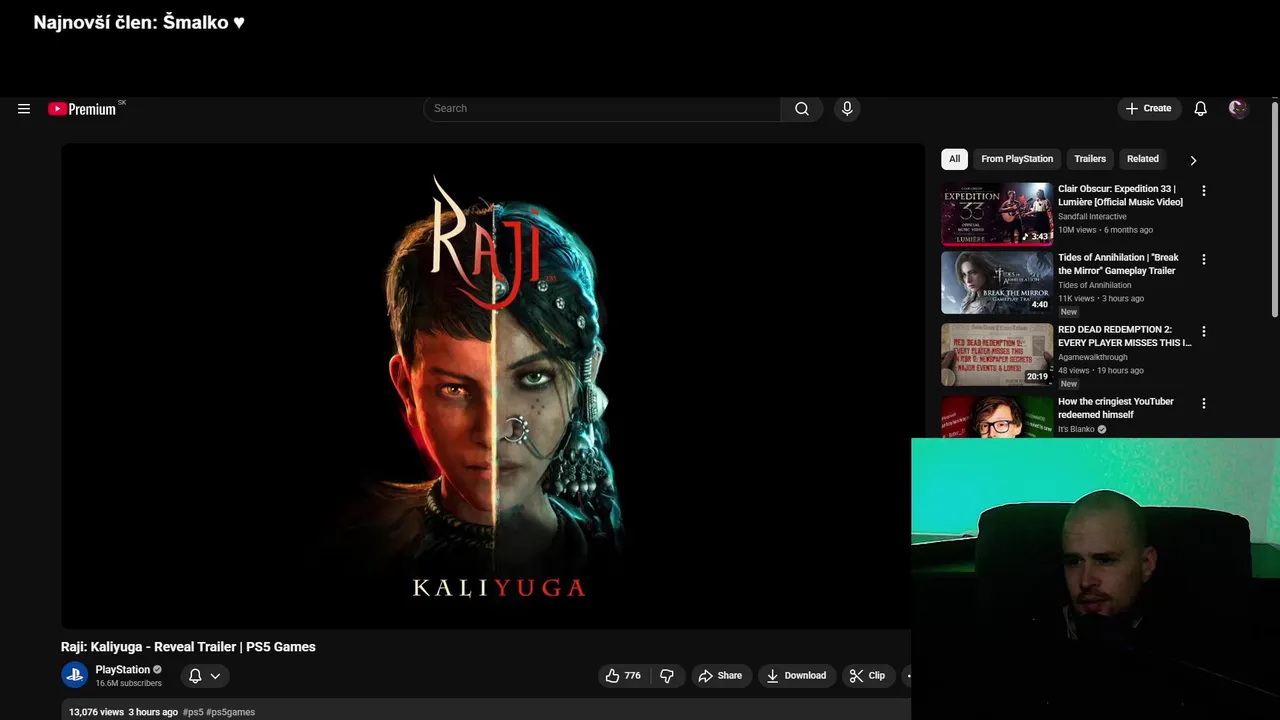Open How the cringiest YouTuber title

click(1116, 408)
